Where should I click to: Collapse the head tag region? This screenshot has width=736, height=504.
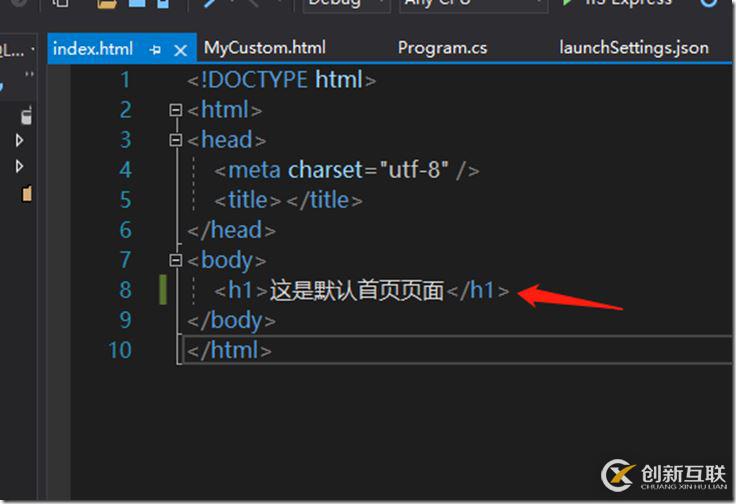tap(176, 140)
